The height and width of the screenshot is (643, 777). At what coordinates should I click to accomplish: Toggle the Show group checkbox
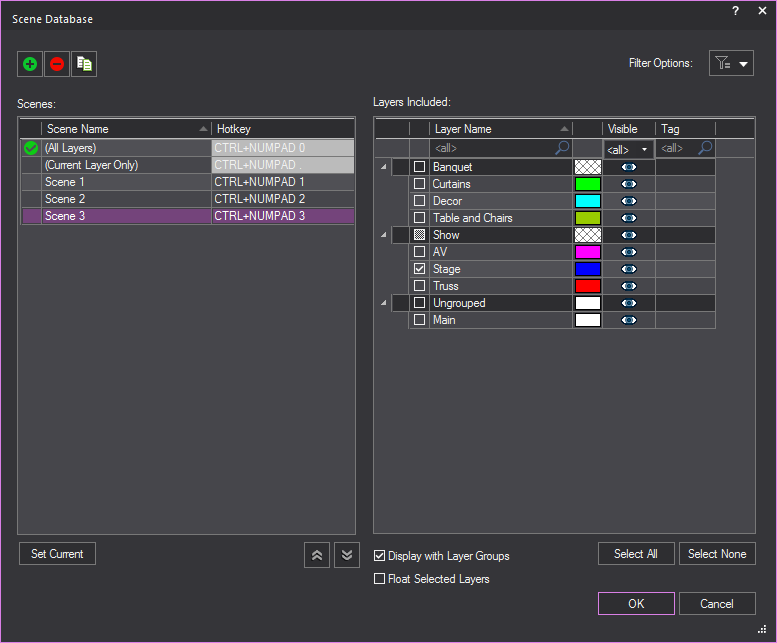pos(419,235)
